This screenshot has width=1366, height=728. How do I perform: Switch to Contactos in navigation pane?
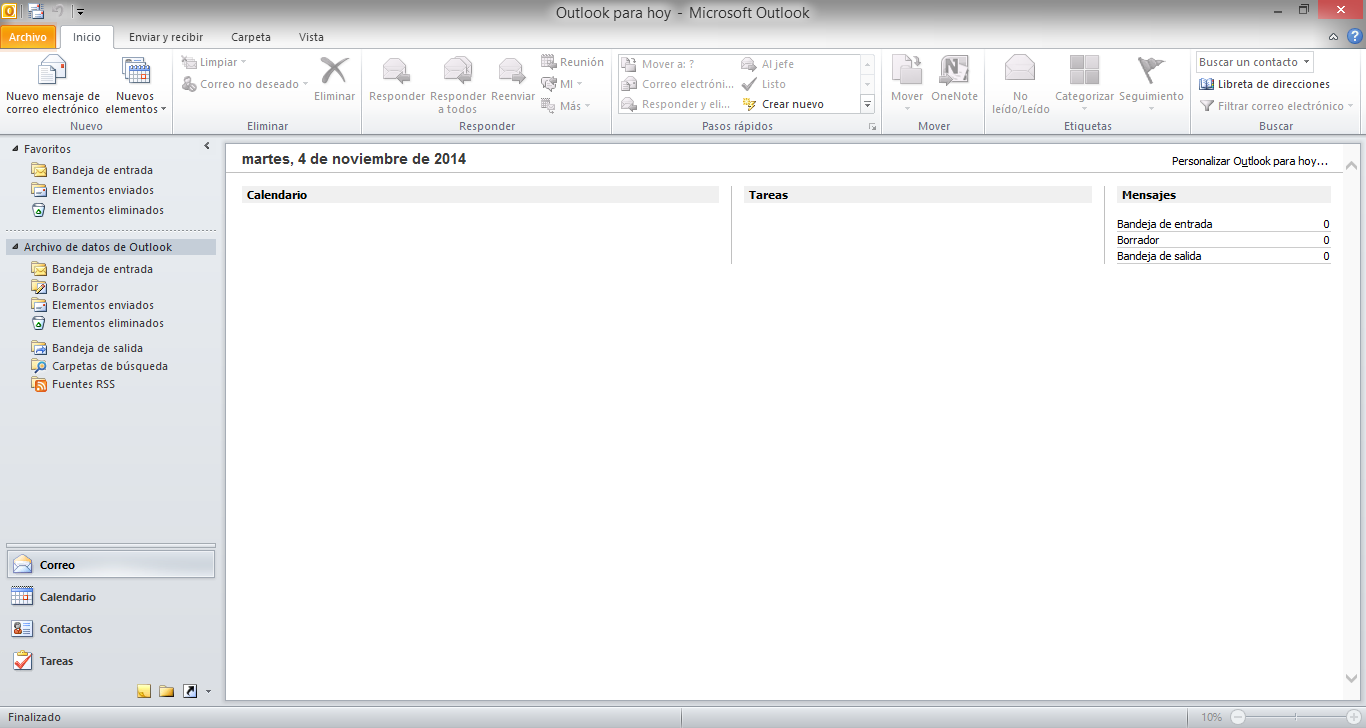[x=110, y=629]
